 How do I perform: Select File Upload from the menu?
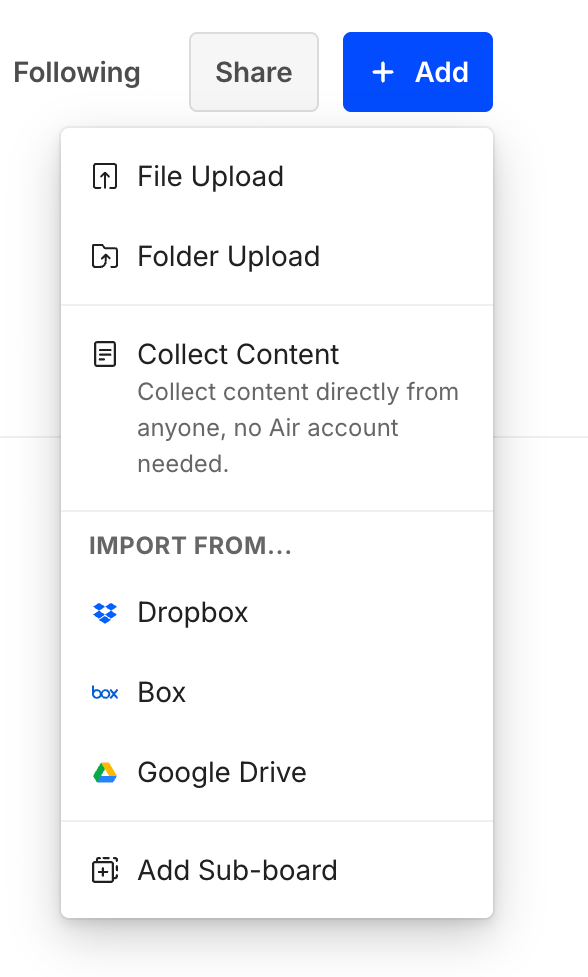point(210,176)
